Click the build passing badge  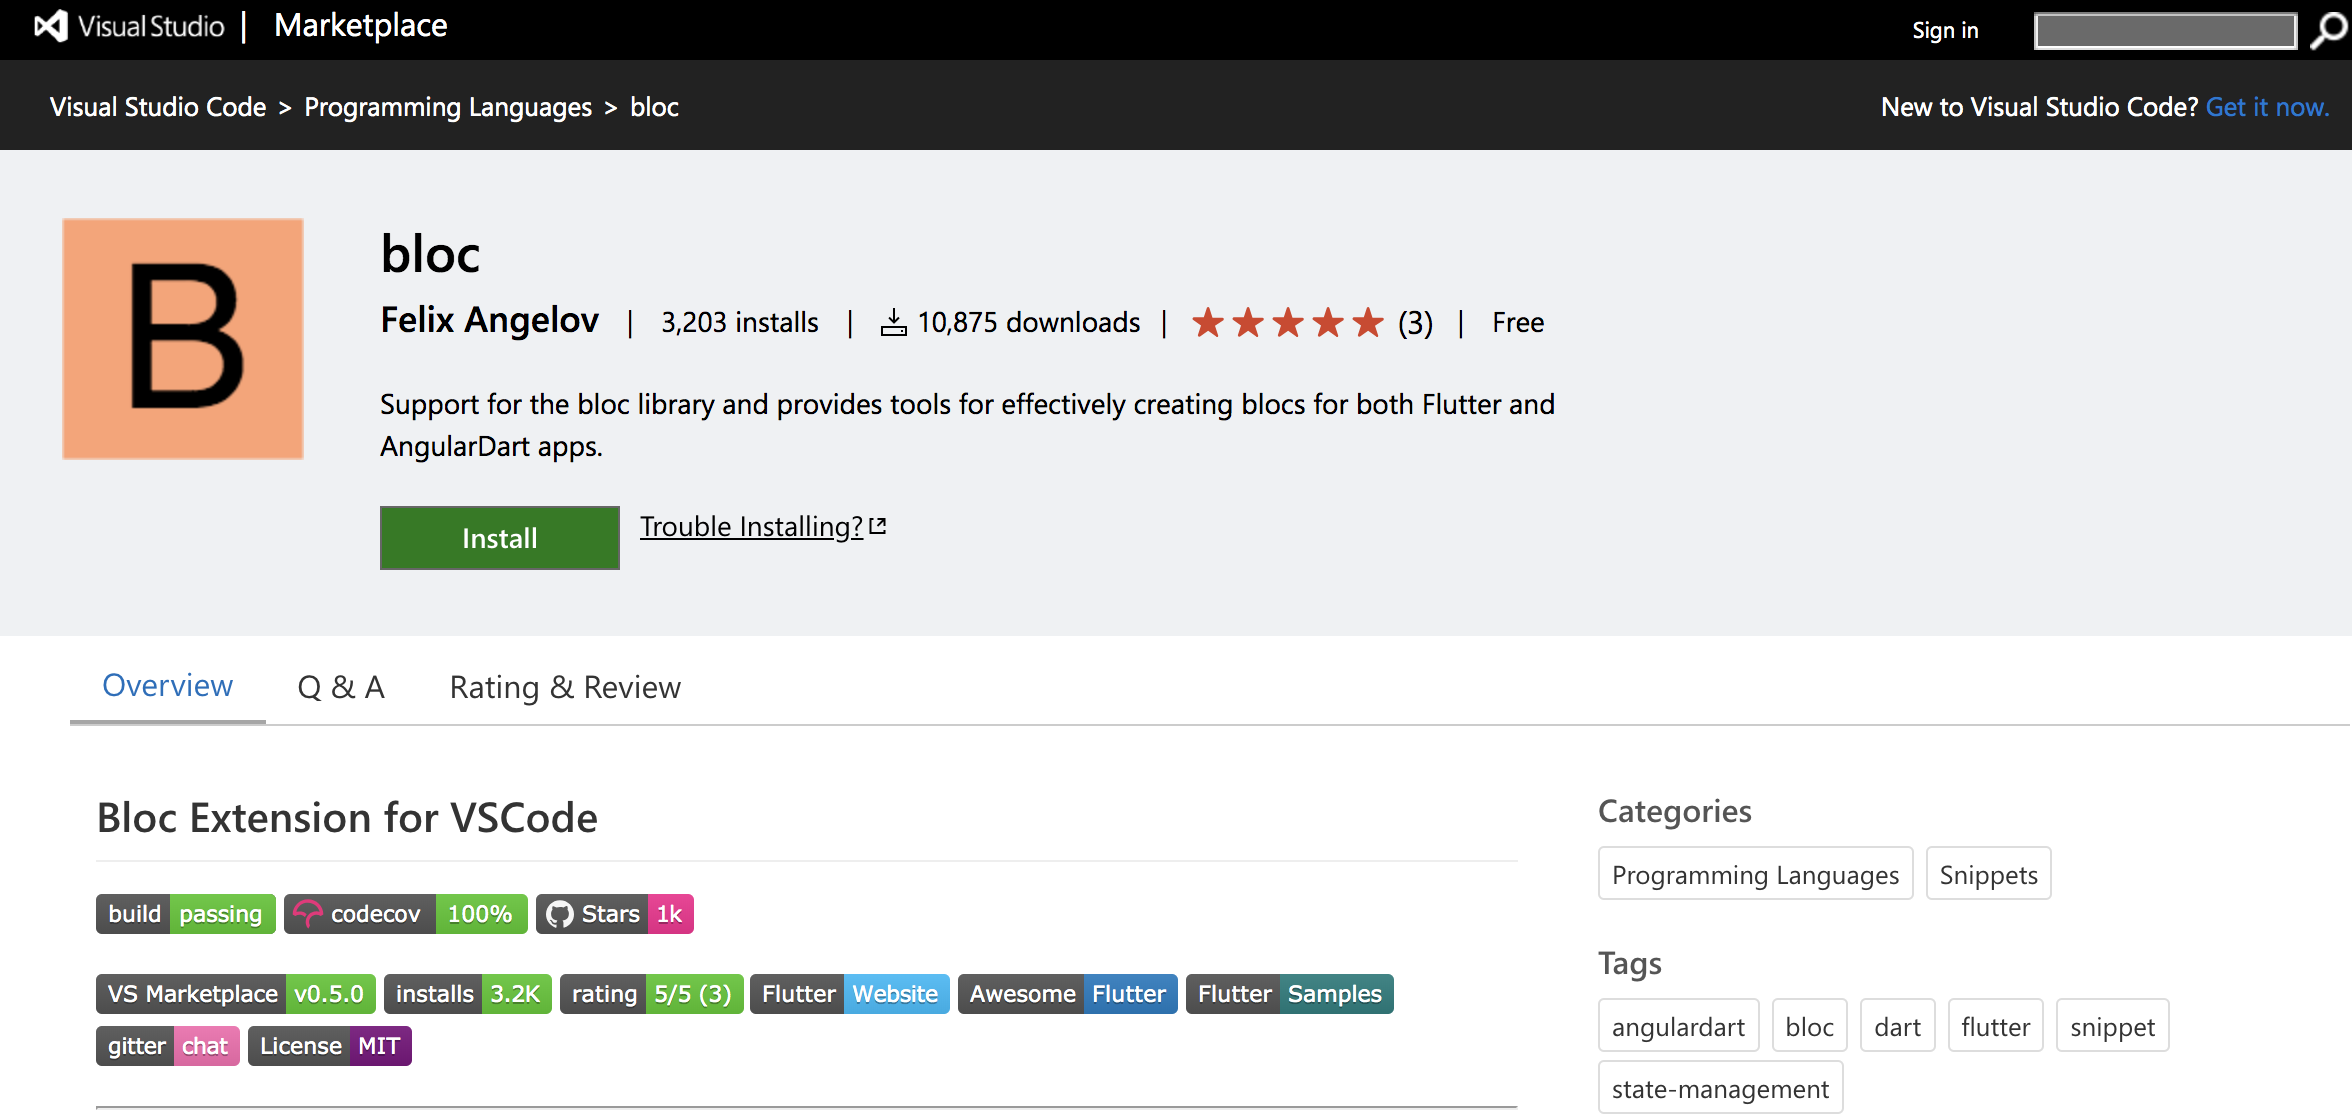point(186,914)
